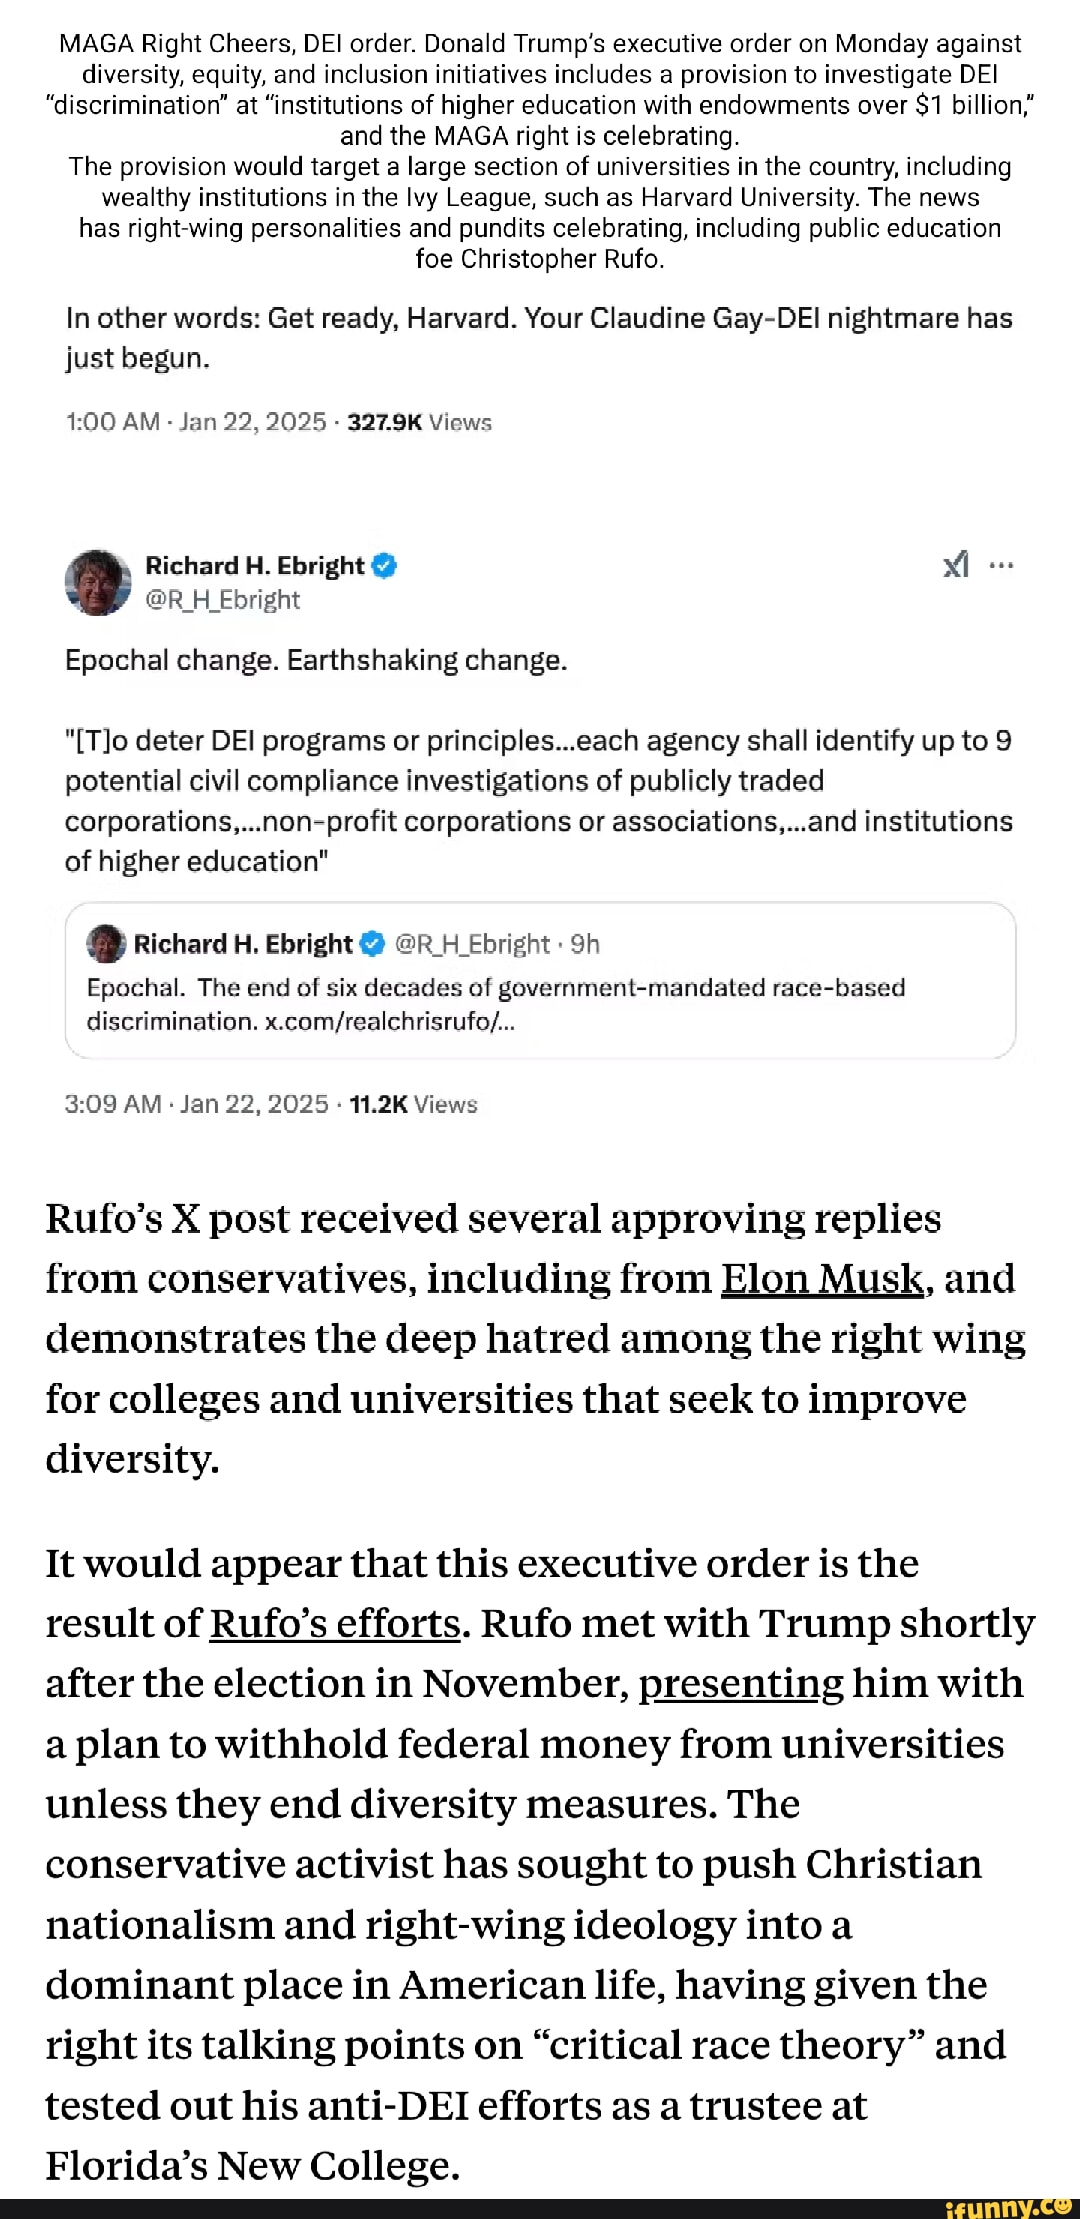Open Richard H. Ebright's large profile avatar
The height and width of the screenshot is (2219, 1080).
click(98, 582)
